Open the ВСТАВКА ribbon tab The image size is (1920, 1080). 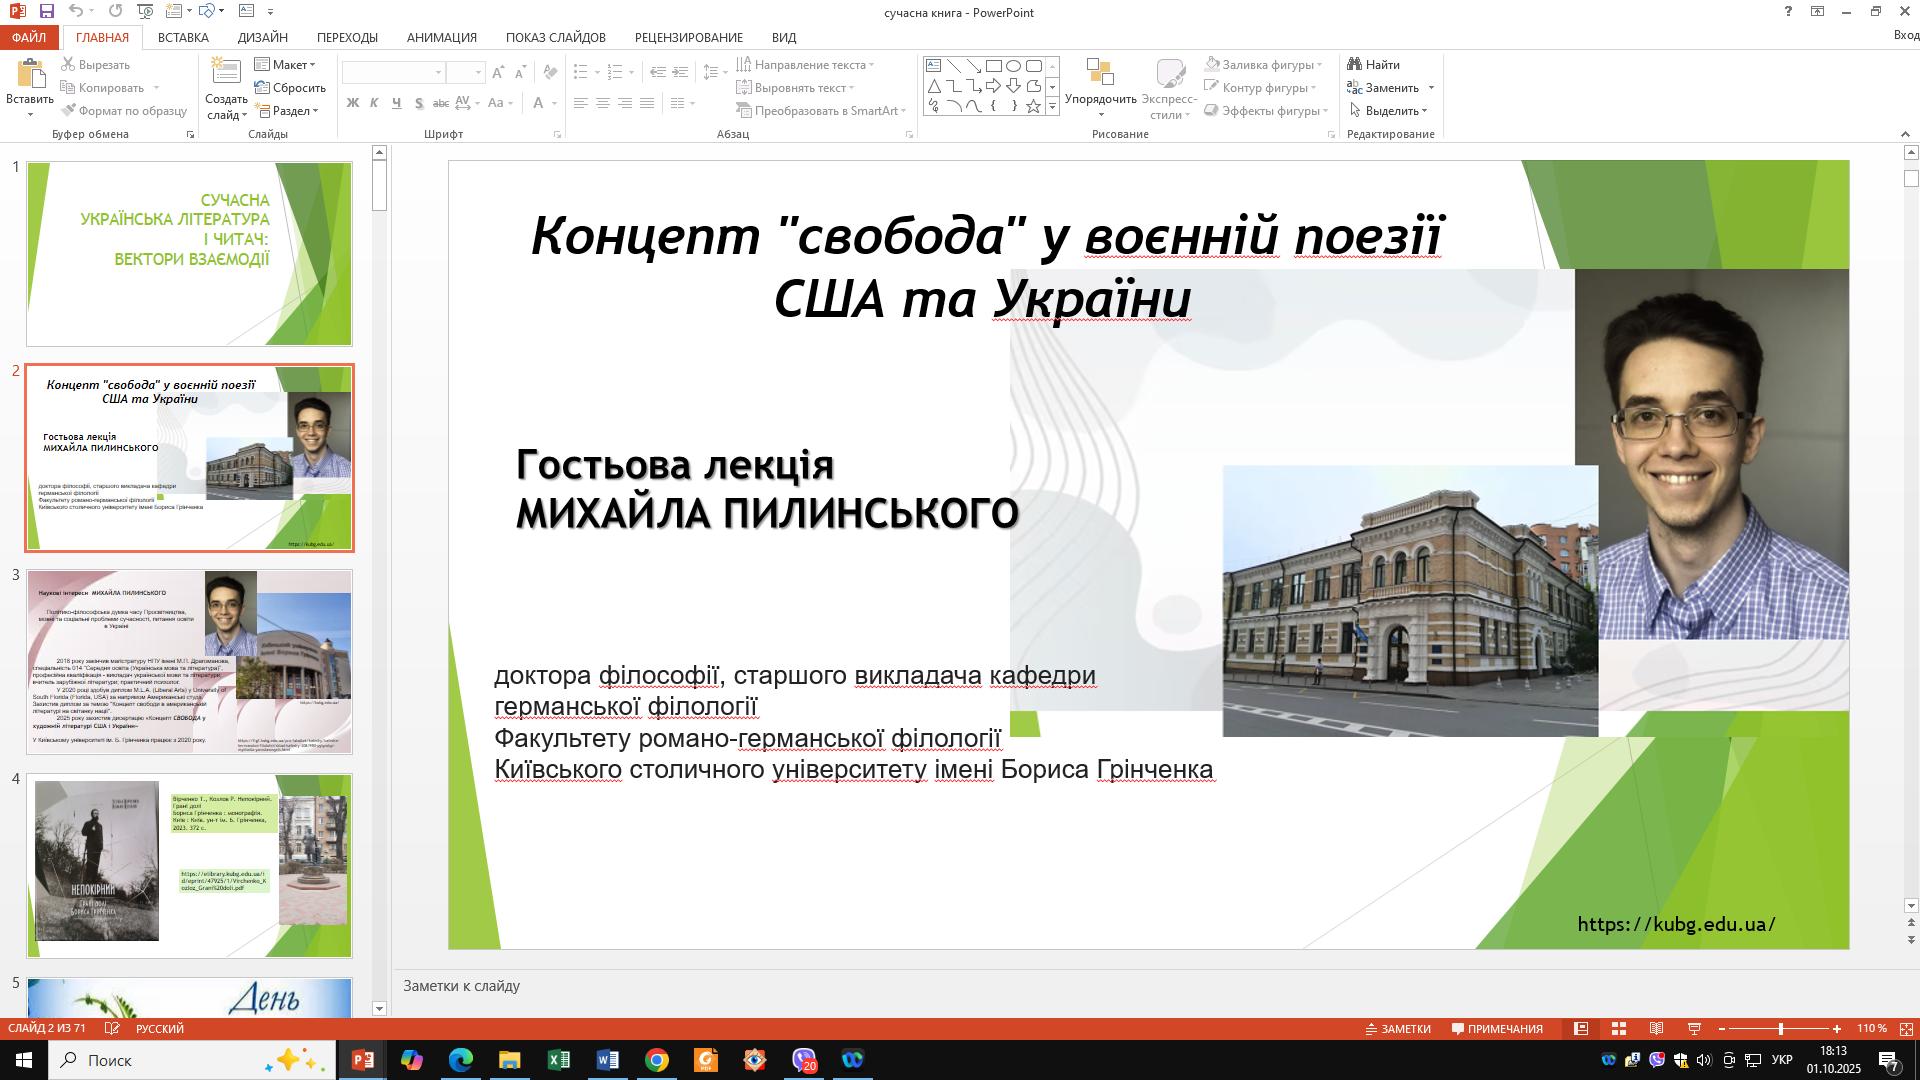[183, 37]
